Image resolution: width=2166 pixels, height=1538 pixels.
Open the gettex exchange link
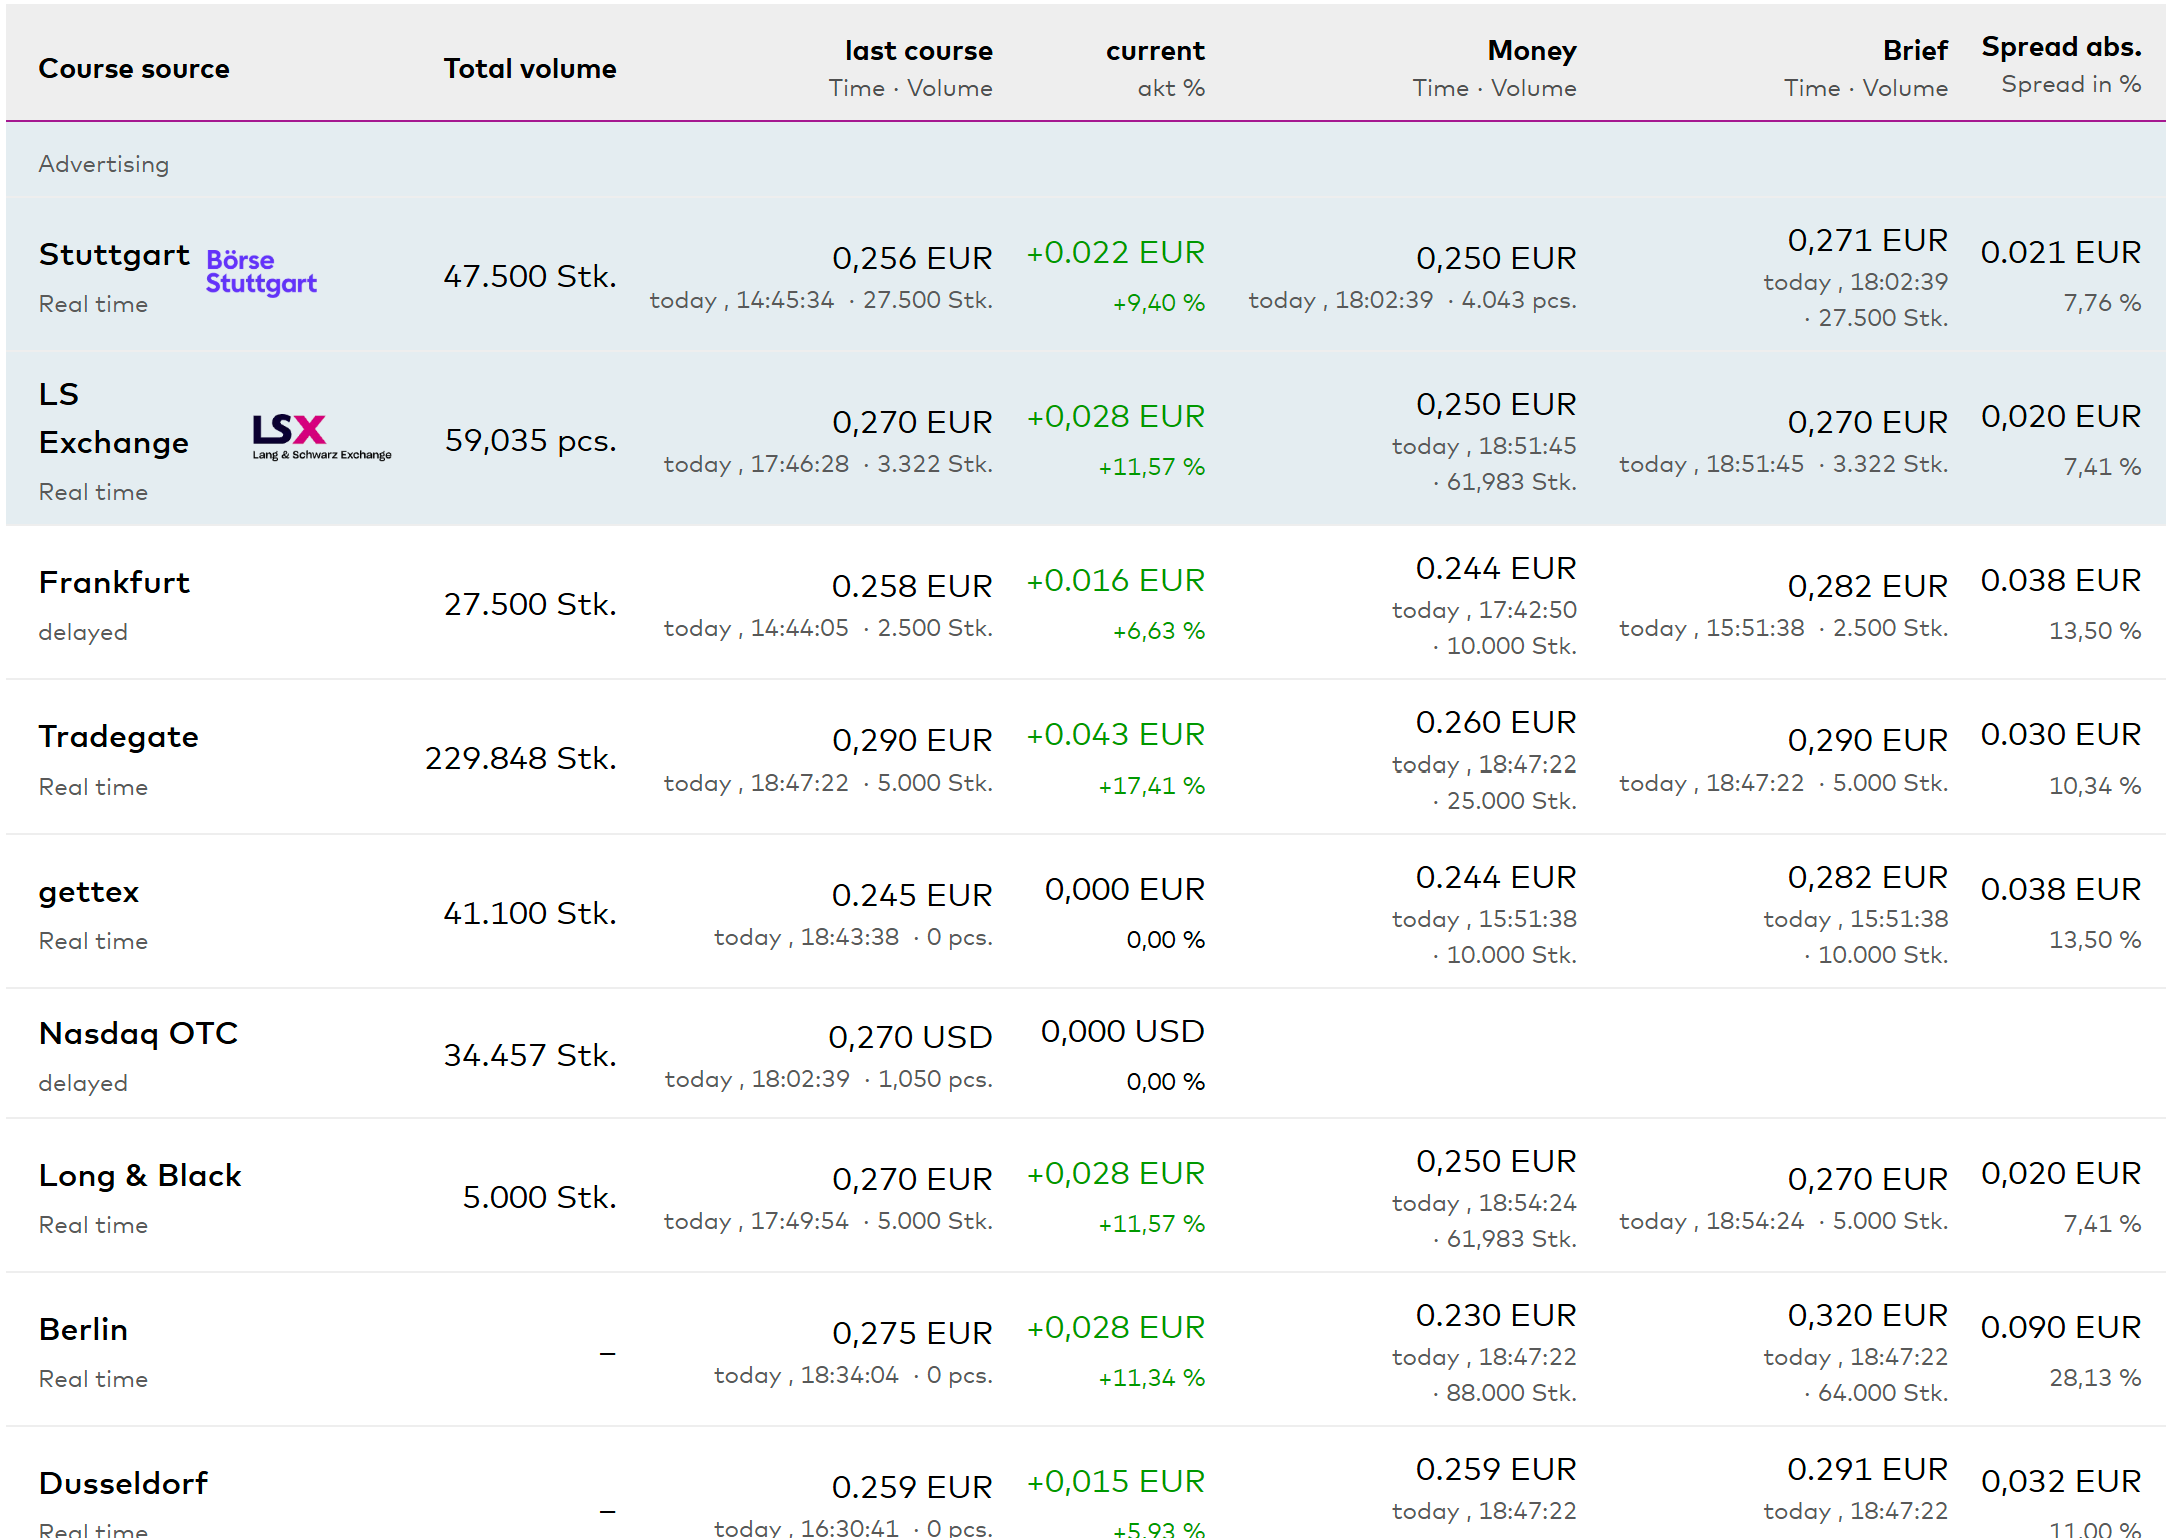(x=88, y=892)
